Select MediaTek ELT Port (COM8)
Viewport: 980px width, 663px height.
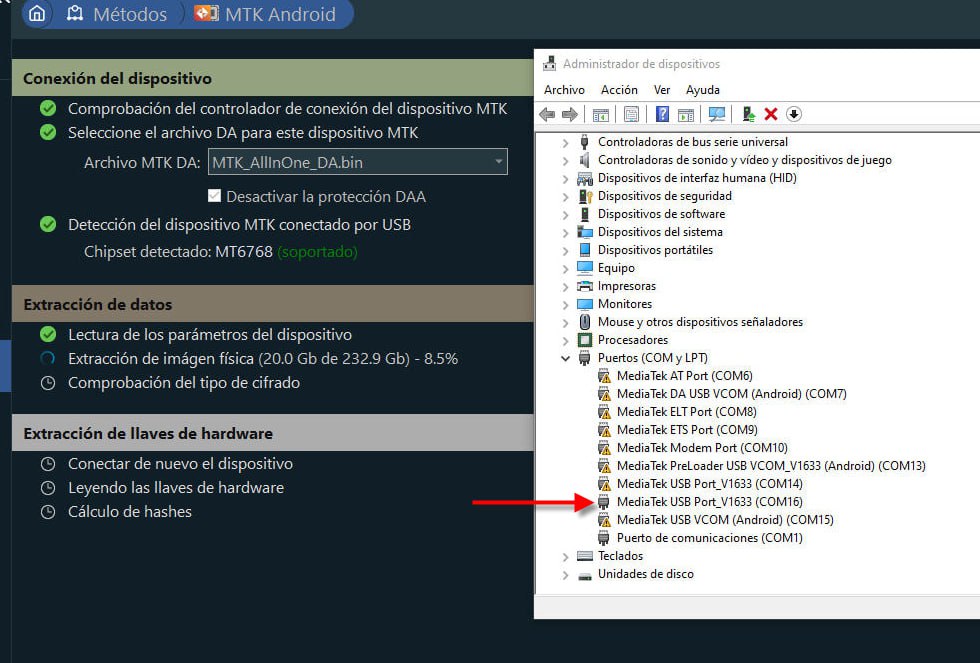pos(686,412)
